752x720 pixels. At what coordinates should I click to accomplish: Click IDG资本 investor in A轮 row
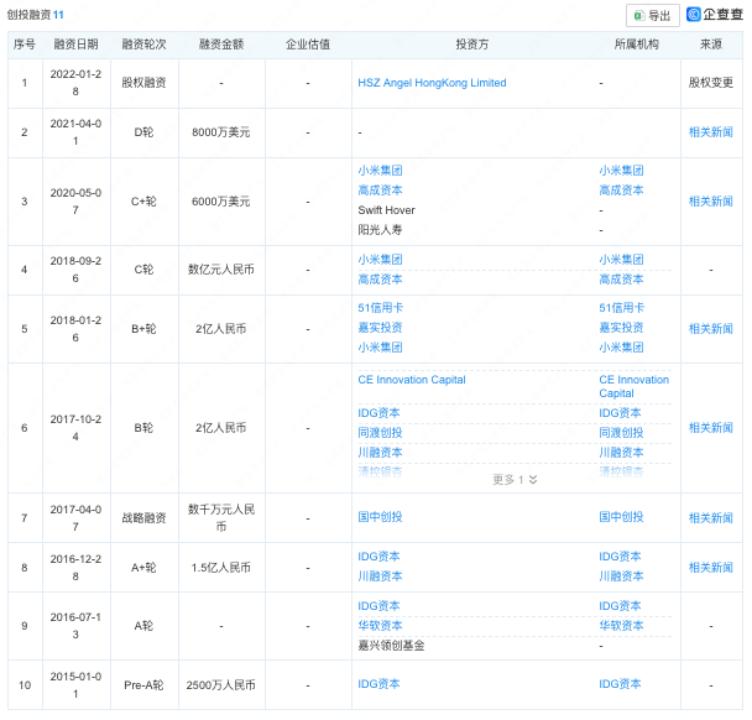[378, 606]
